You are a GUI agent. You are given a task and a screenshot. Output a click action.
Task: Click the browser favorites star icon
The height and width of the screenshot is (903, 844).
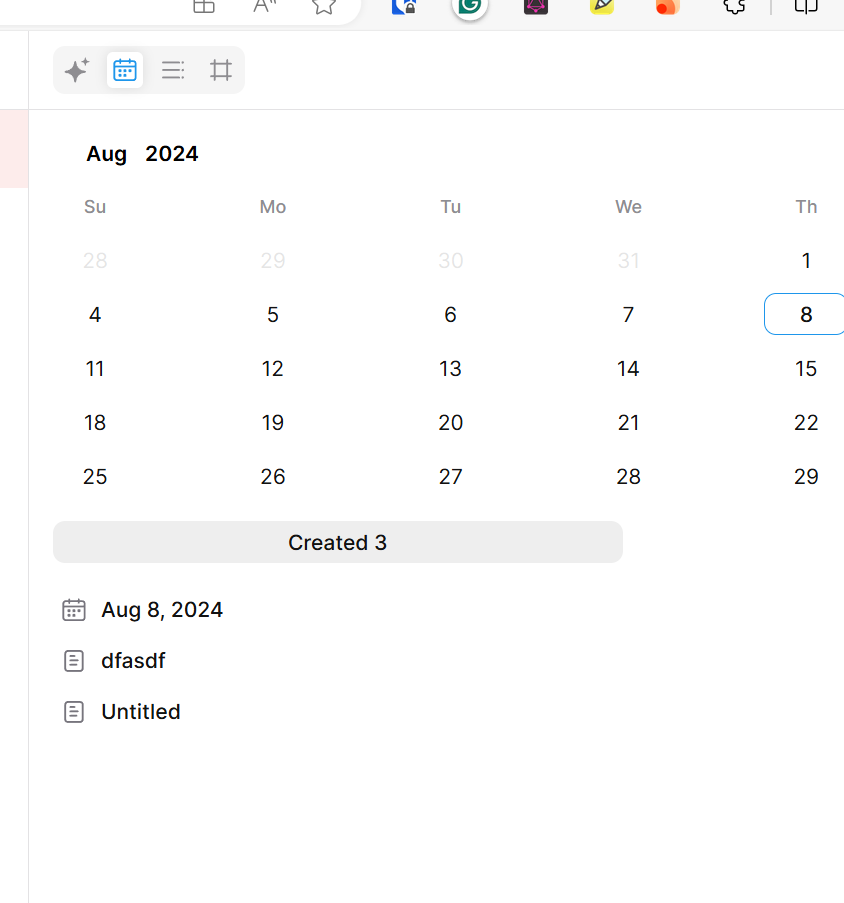pos(323,6)
